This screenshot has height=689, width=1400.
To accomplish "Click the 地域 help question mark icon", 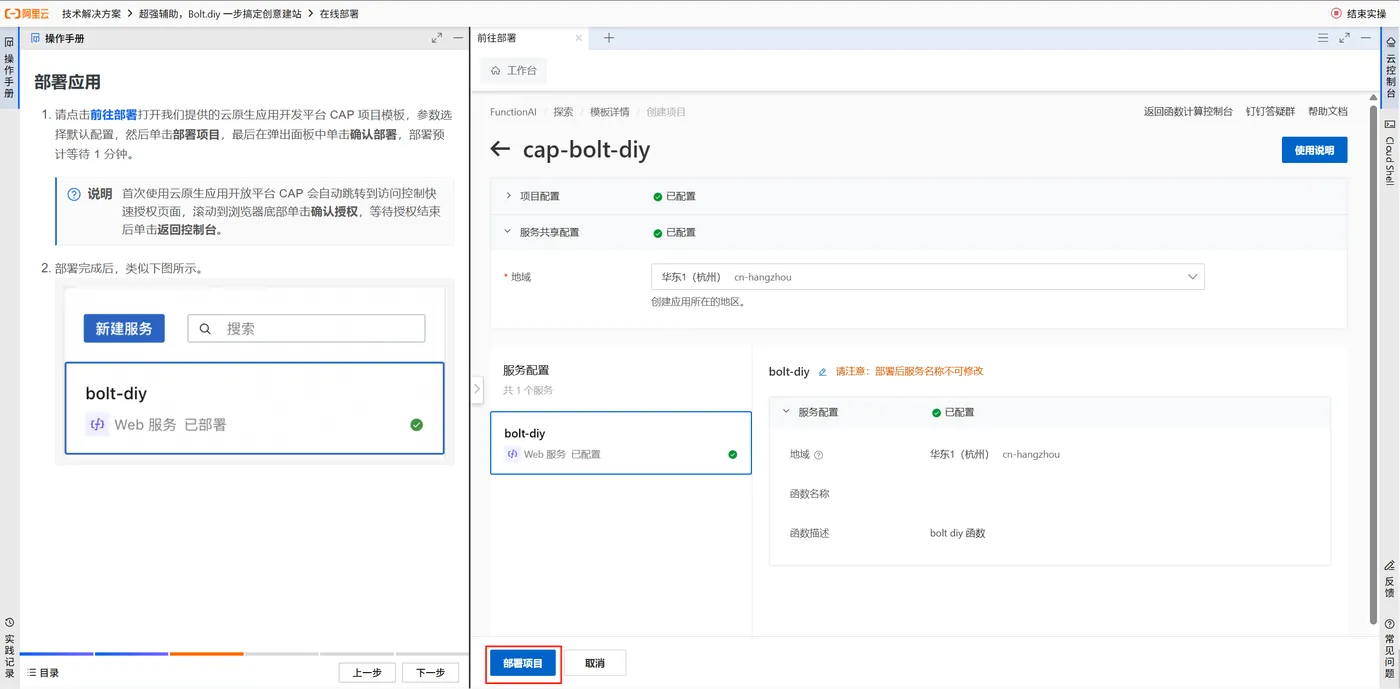I will point(818,455).
